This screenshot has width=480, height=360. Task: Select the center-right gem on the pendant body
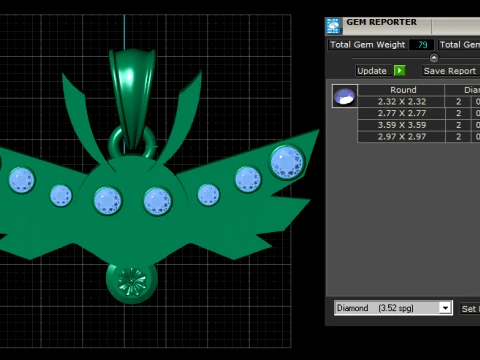point(158,201)
